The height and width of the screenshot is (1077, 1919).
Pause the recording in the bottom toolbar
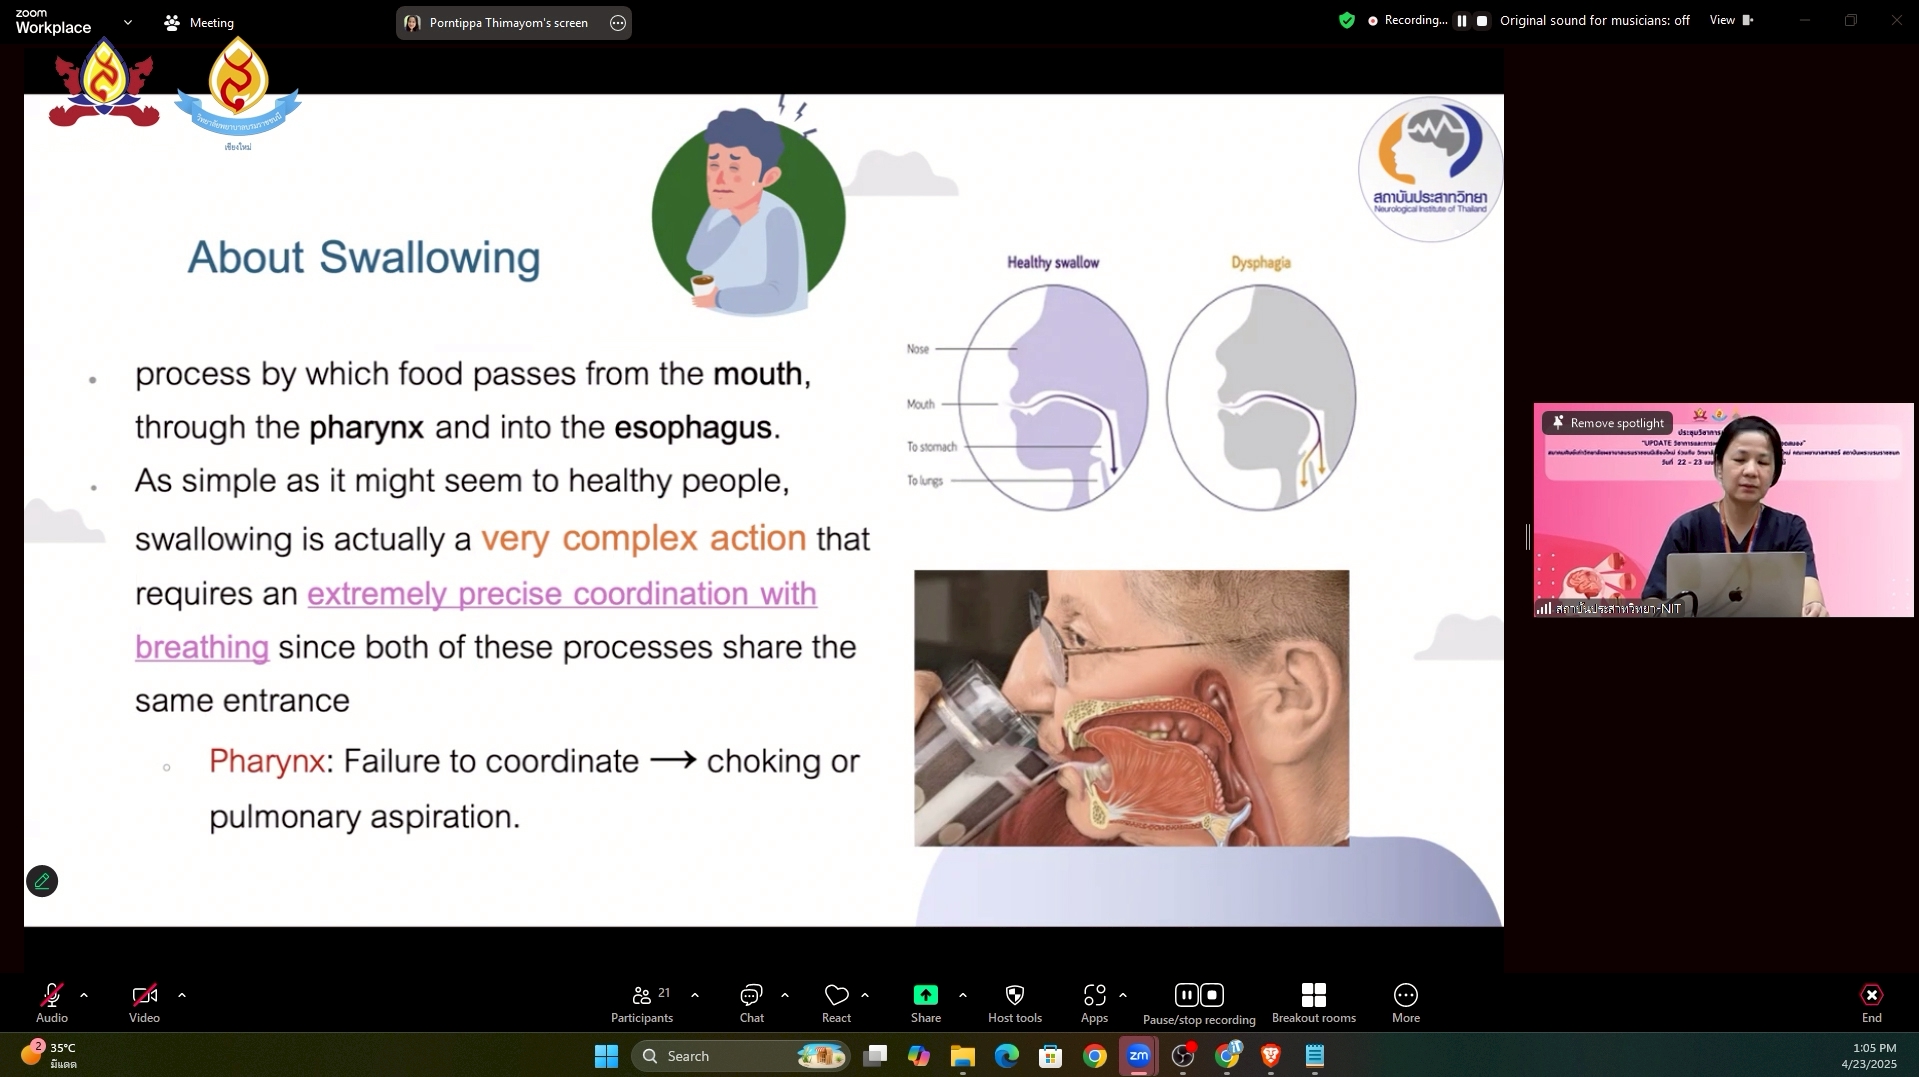pyautogui.click(x=1186, y=995)
